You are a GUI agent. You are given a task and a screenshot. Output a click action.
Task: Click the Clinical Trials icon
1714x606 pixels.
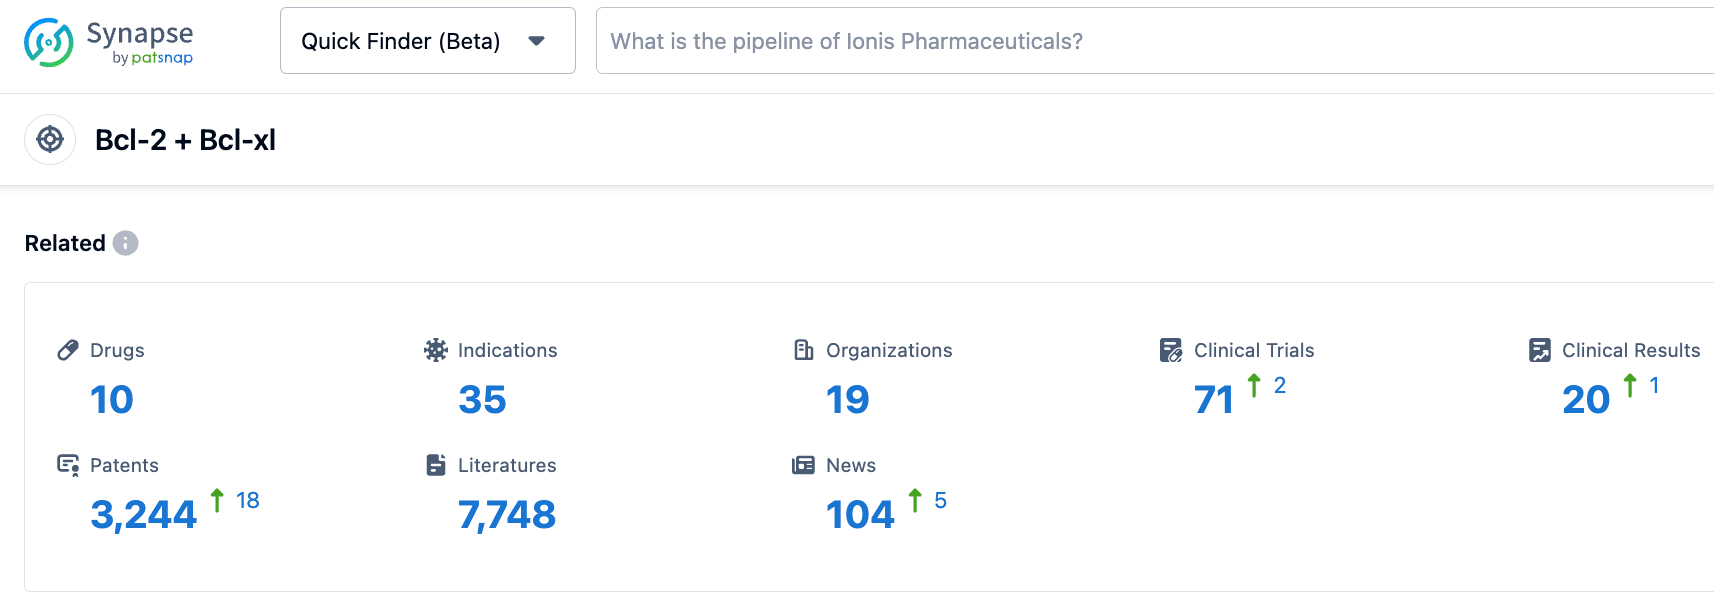pyautogui.click(x=1171, y=350)
